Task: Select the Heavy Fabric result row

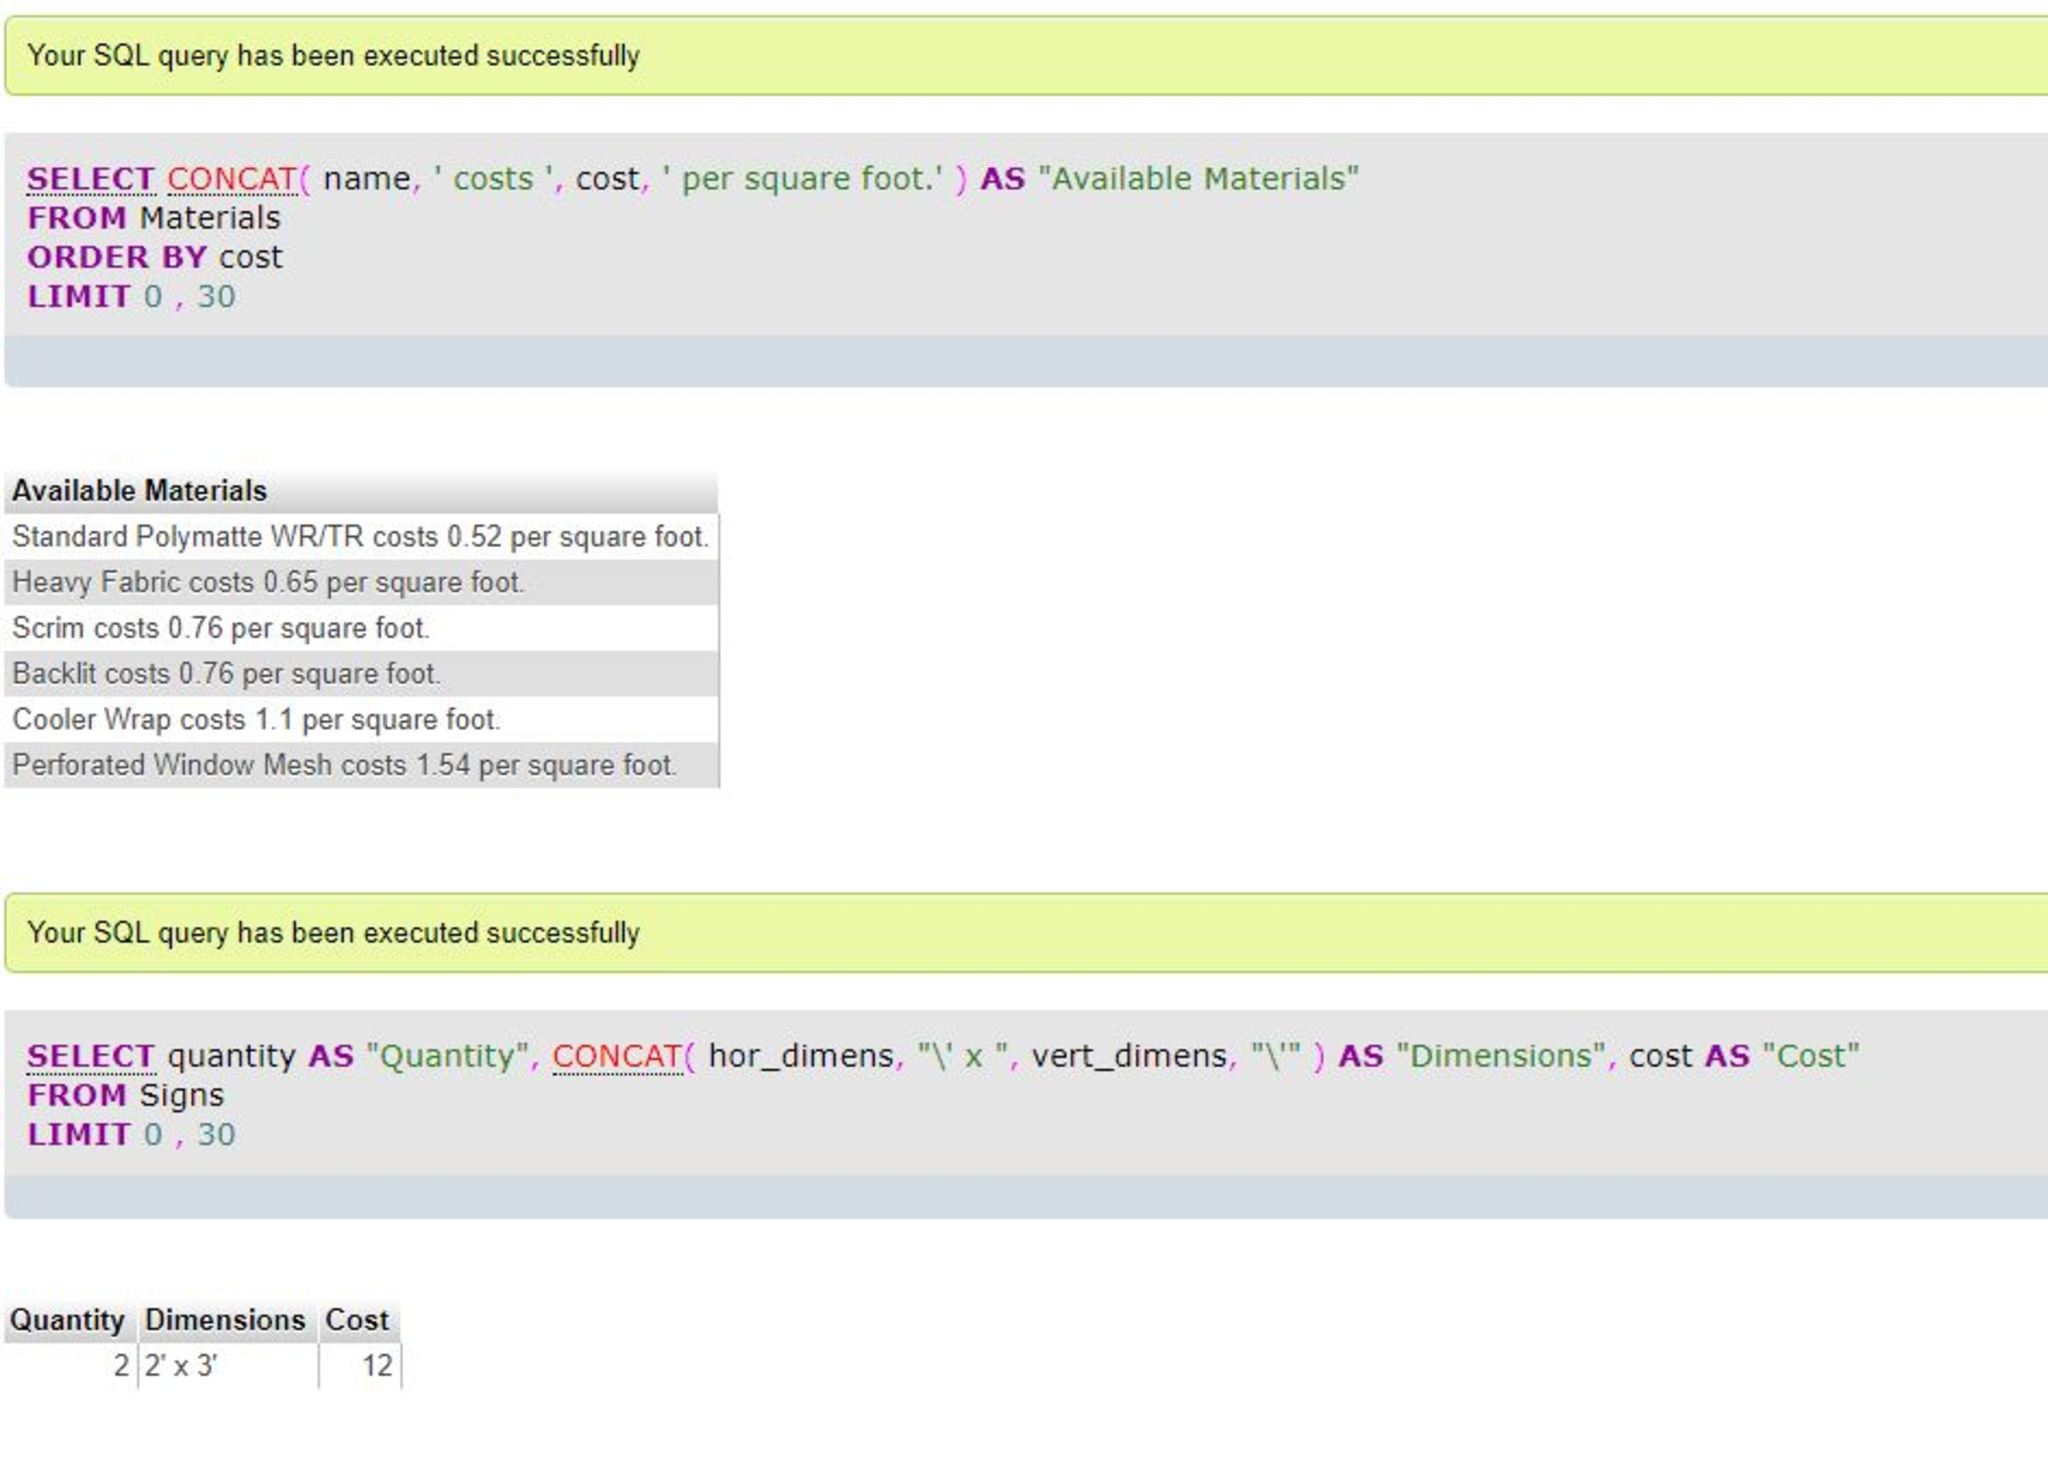Action: (x=268, y=583)
